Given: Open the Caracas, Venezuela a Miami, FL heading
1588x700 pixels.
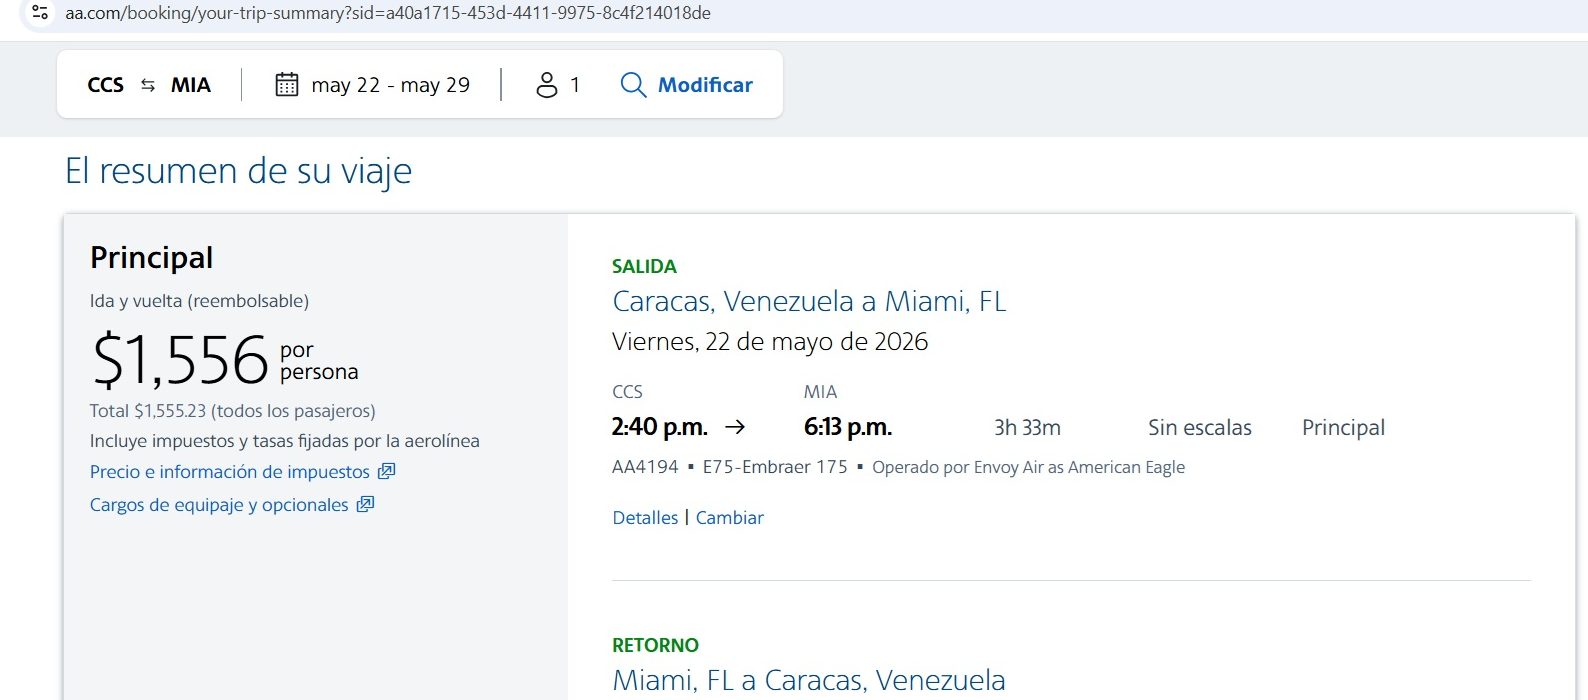Looking at the screenshot, I should click(x=810, y=301).
